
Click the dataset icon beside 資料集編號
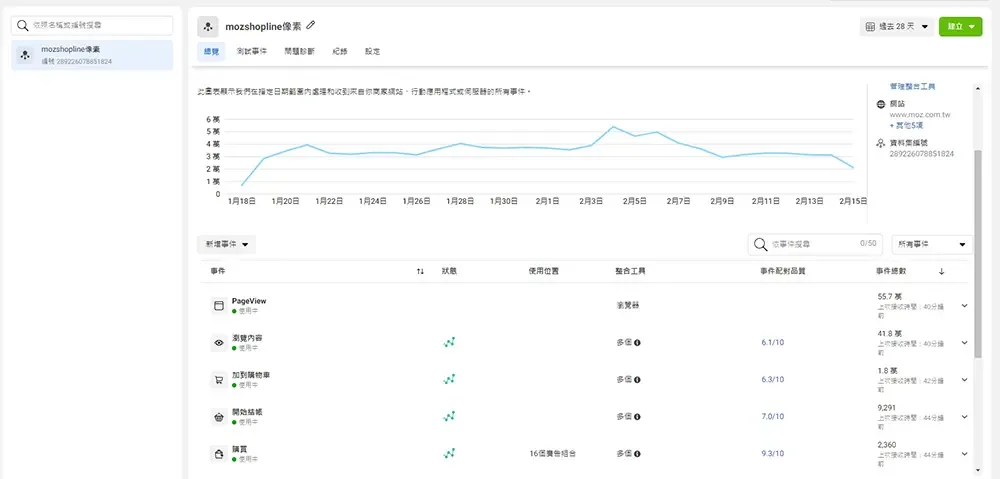click(881, 144)
